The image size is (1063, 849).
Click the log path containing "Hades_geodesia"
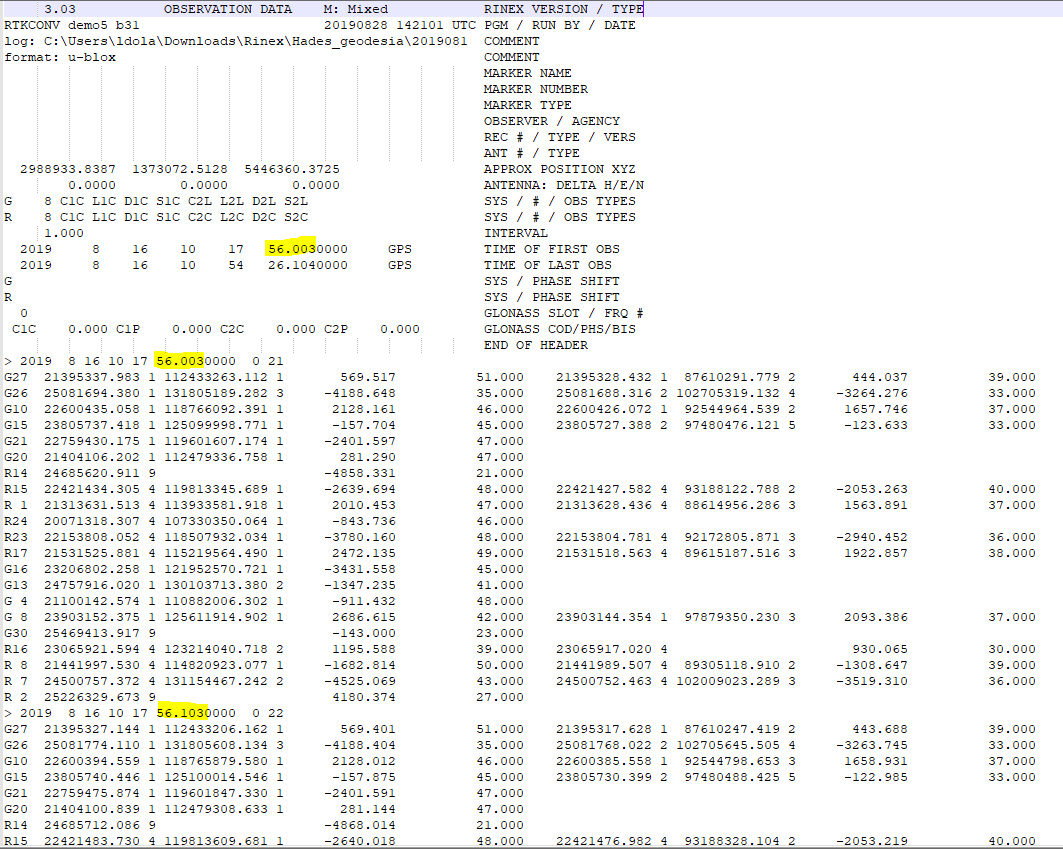click(236, 41)
